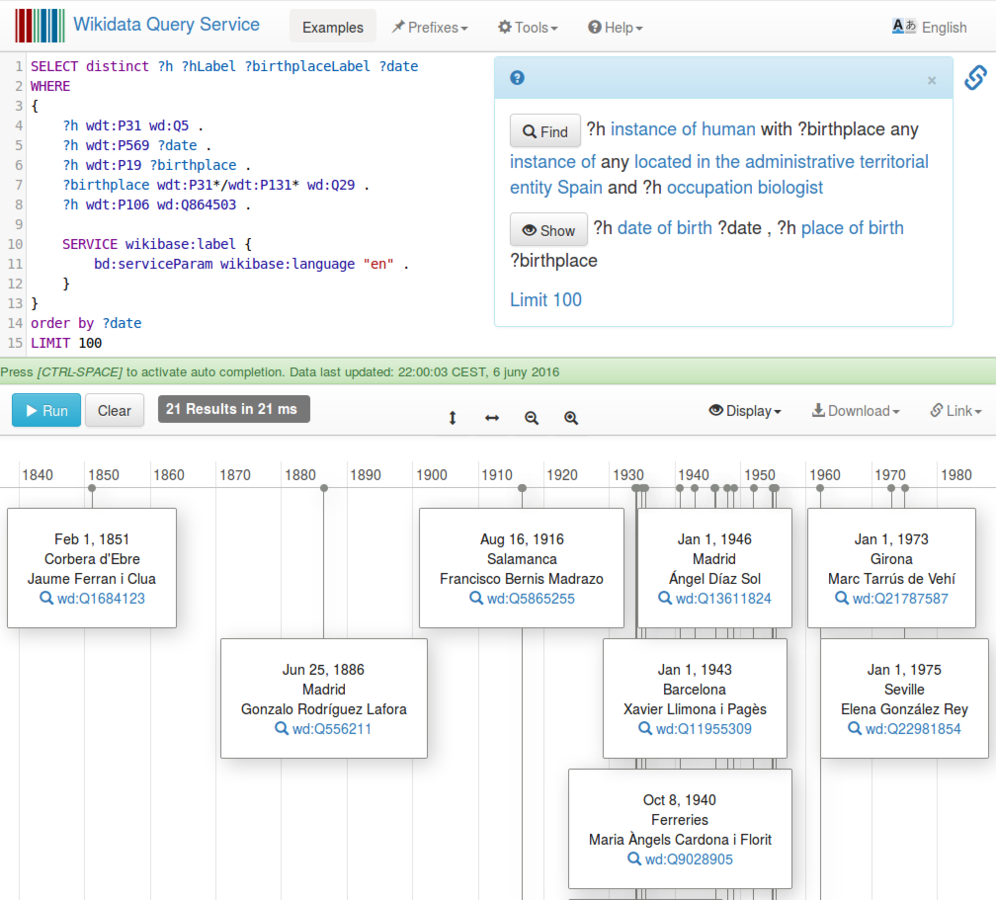This screenshot has height=900, width=996.
Task: Expand the Help dropdown menu
Action: coord(615,27)
